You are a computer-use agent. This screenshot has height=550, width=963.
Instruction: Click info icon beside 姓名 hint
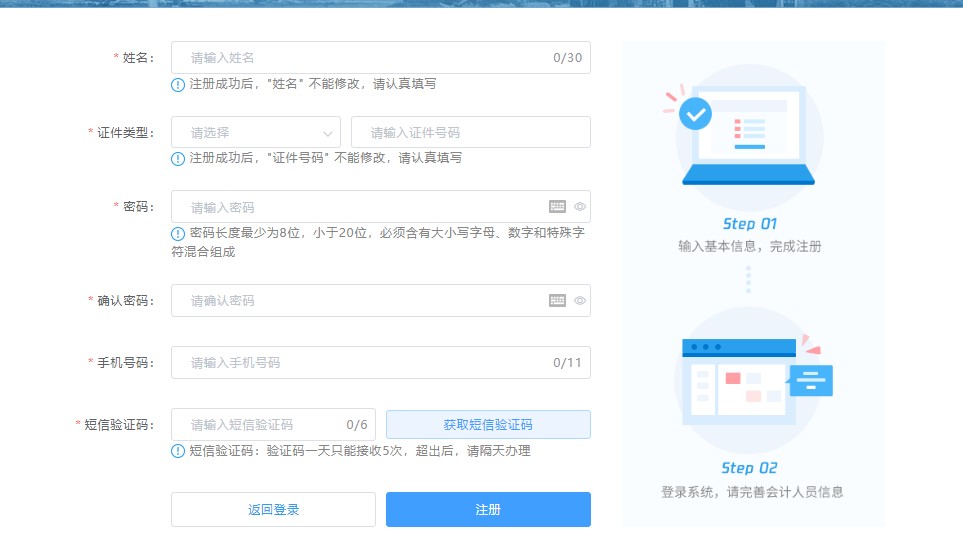point(177,85)
